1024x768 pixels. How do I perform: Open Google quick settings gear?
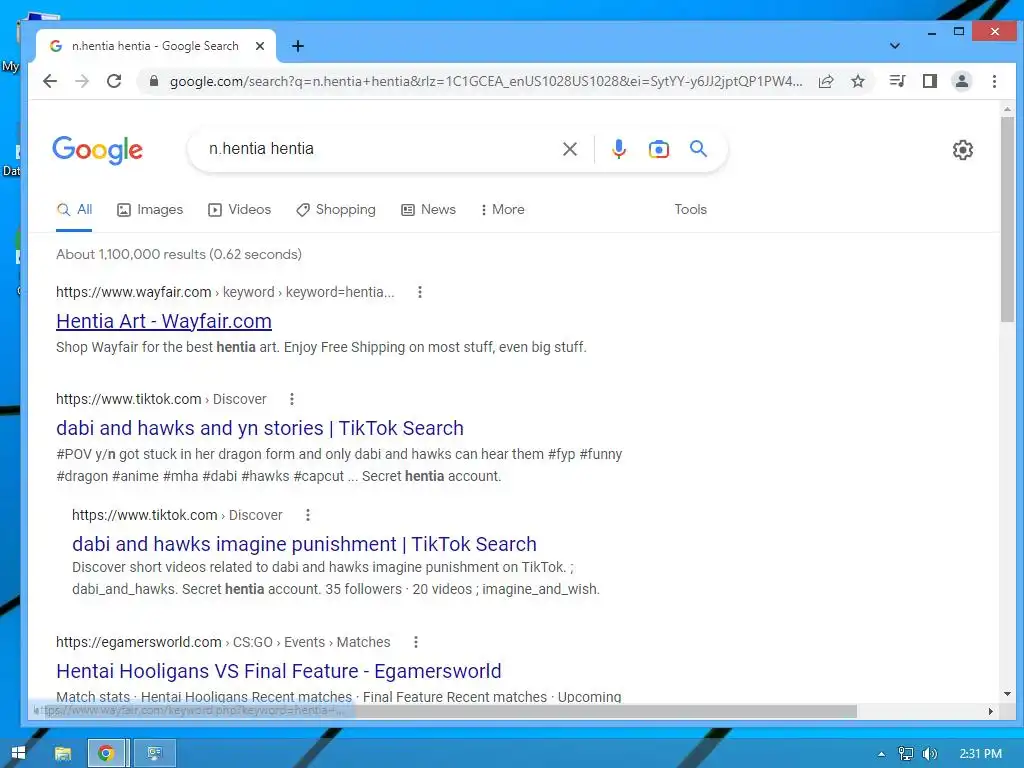coord(963,150)
